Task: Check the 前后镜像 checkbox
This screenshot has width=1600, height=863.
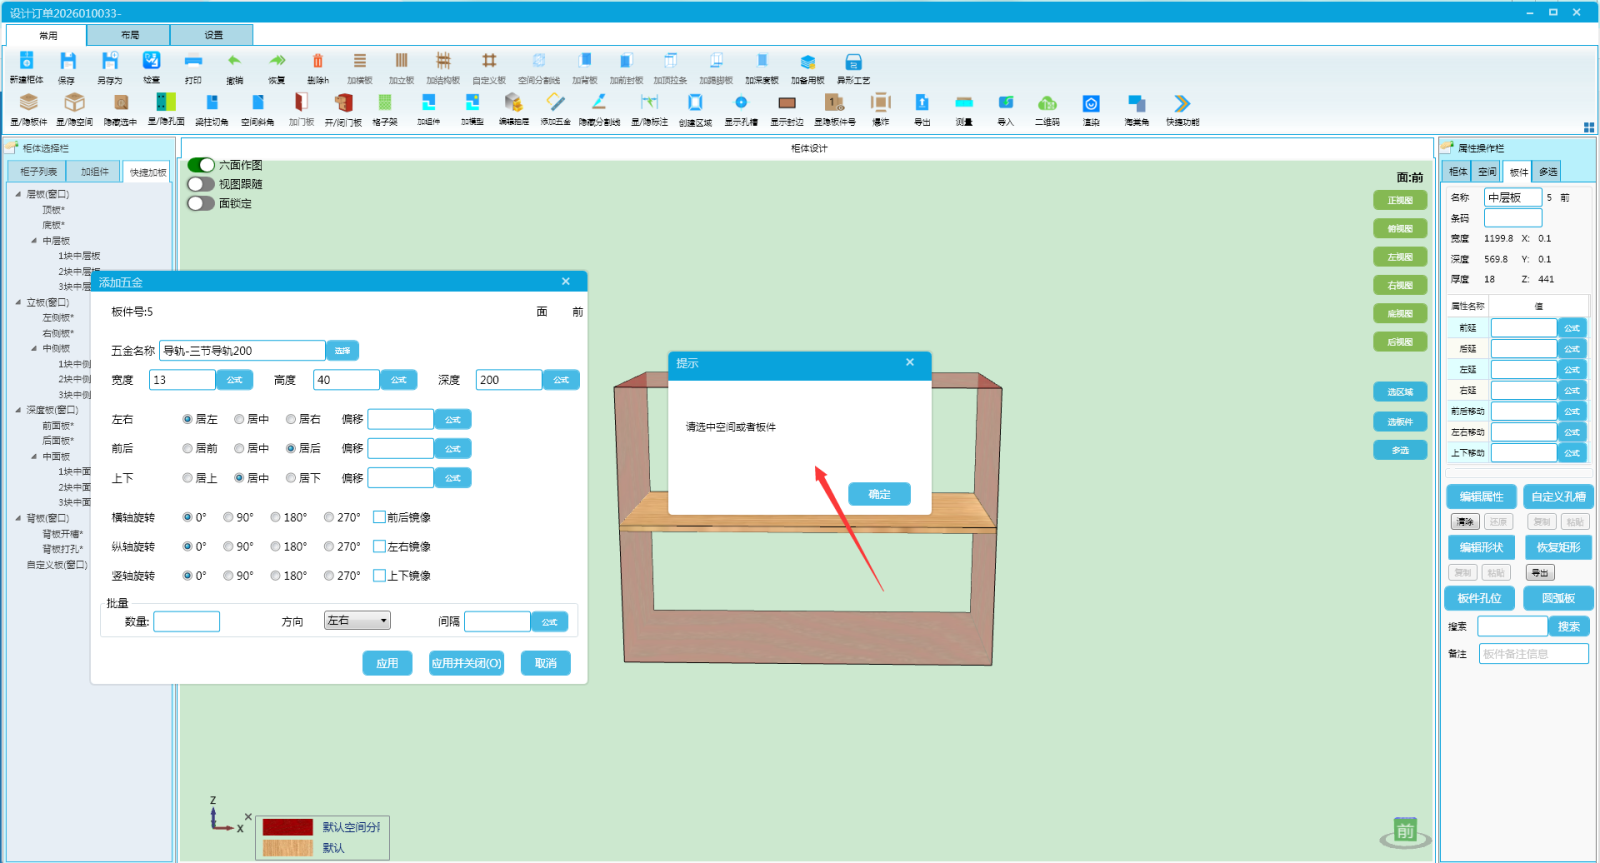Action: tap(379, 517)
